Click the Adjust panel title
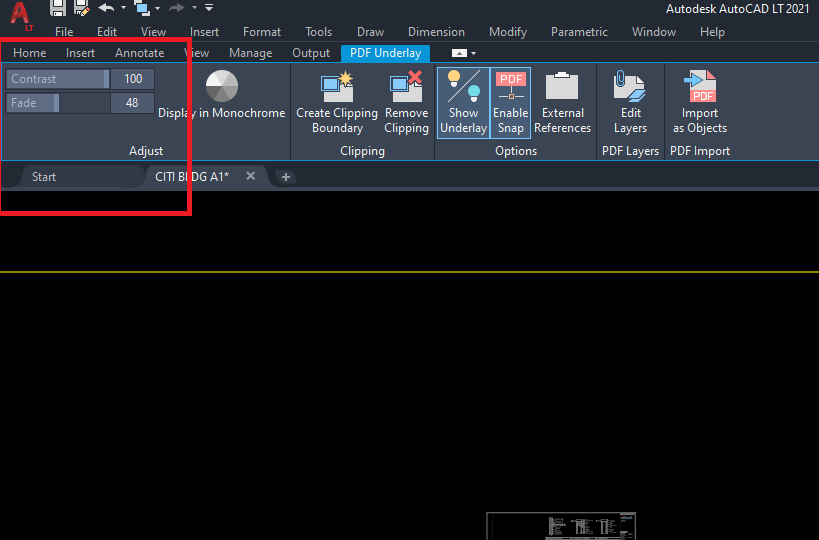819x540 pixels. [x=146, y=151]
